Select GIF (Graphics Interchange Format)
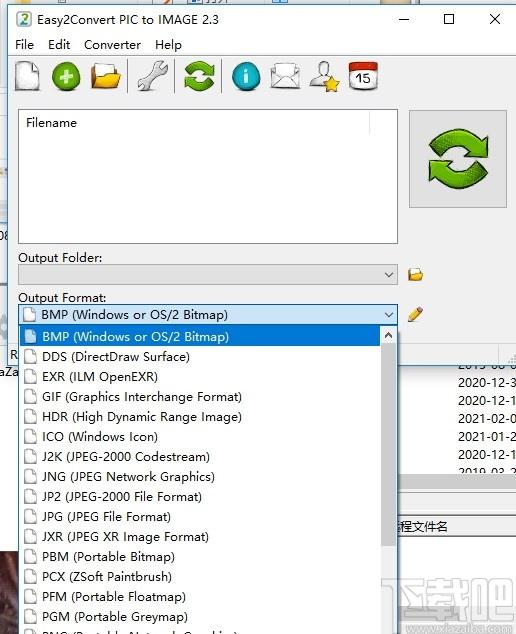516x634 pixels. [200, 397]
